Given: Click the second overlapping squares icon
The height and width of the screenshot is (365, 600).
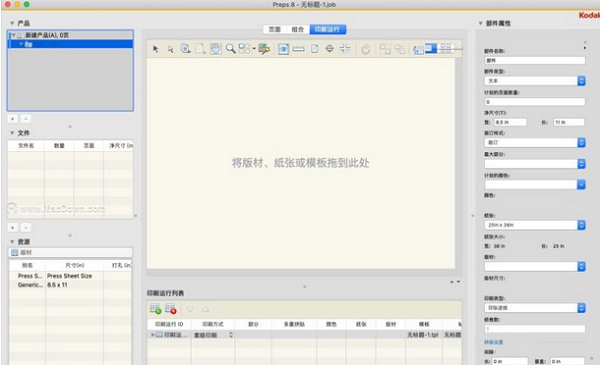Looking at the screenshot, I should coord(400,49).
